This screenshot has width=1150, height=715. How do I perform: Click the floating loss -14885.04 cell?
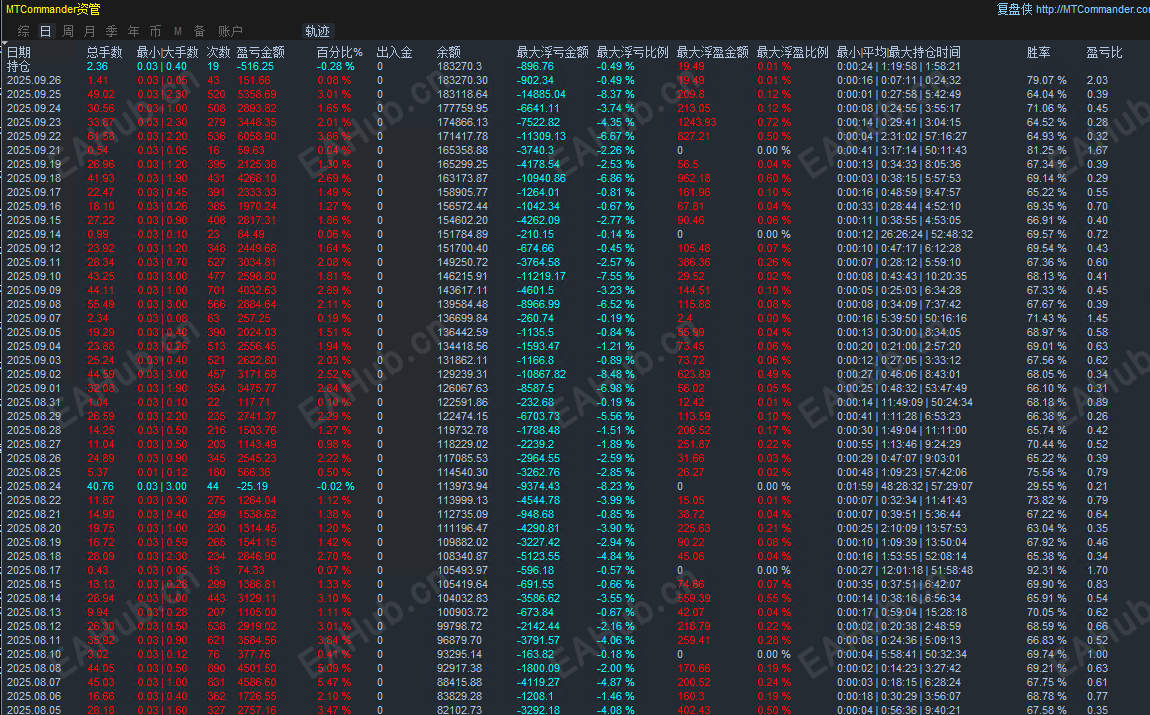click(x=541, y=94)
